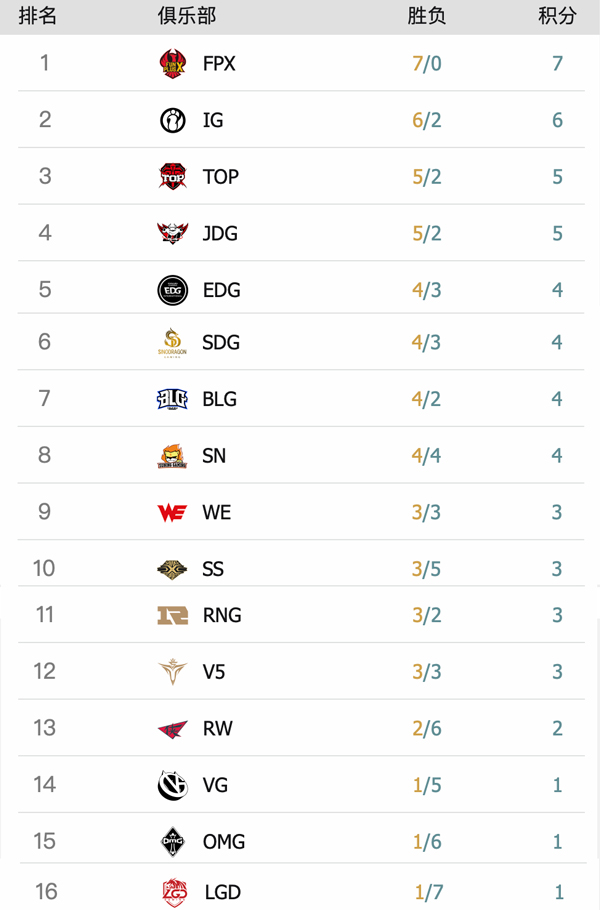Click the TOP team logo

click(x=173, y=177)
